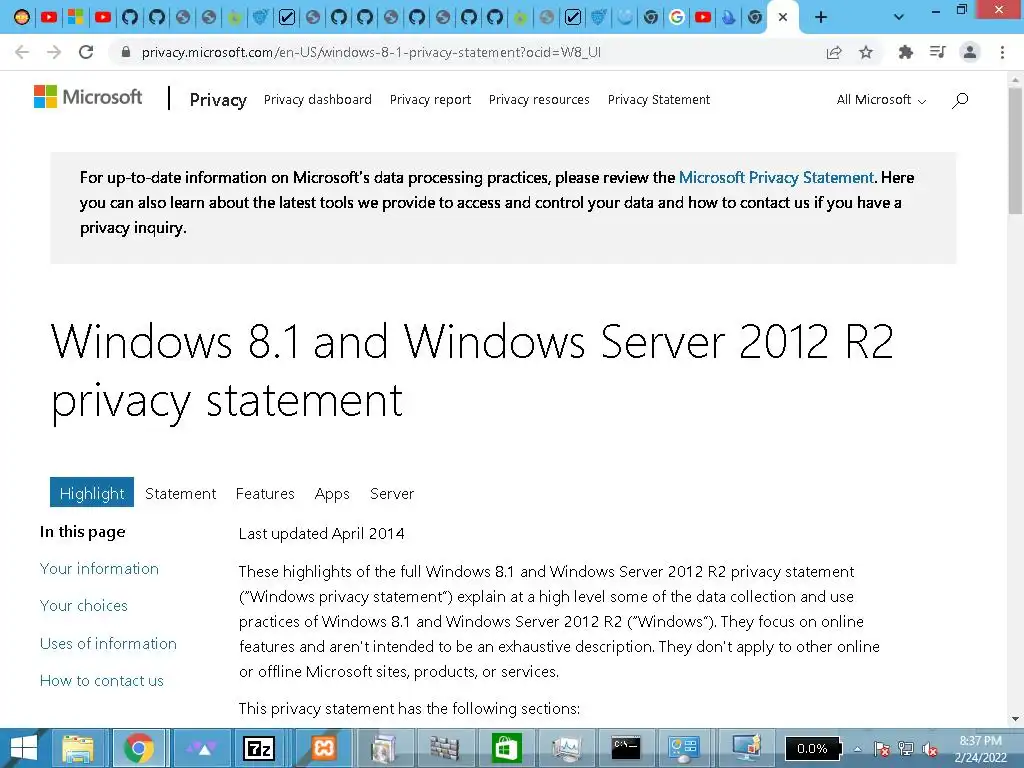Reload the current page
Screen dimensions: 1024x768
point(86,52)
